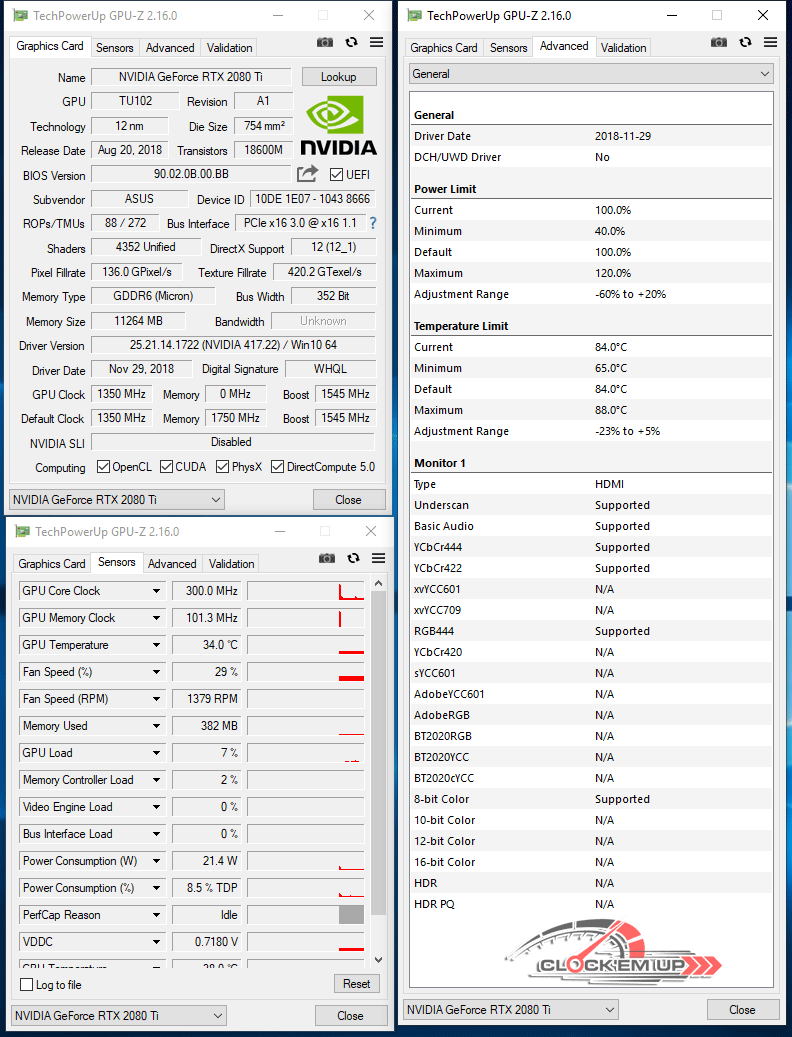Enable Log to file checkbox
Screen dimensions: 792x1037
(26, 985)
